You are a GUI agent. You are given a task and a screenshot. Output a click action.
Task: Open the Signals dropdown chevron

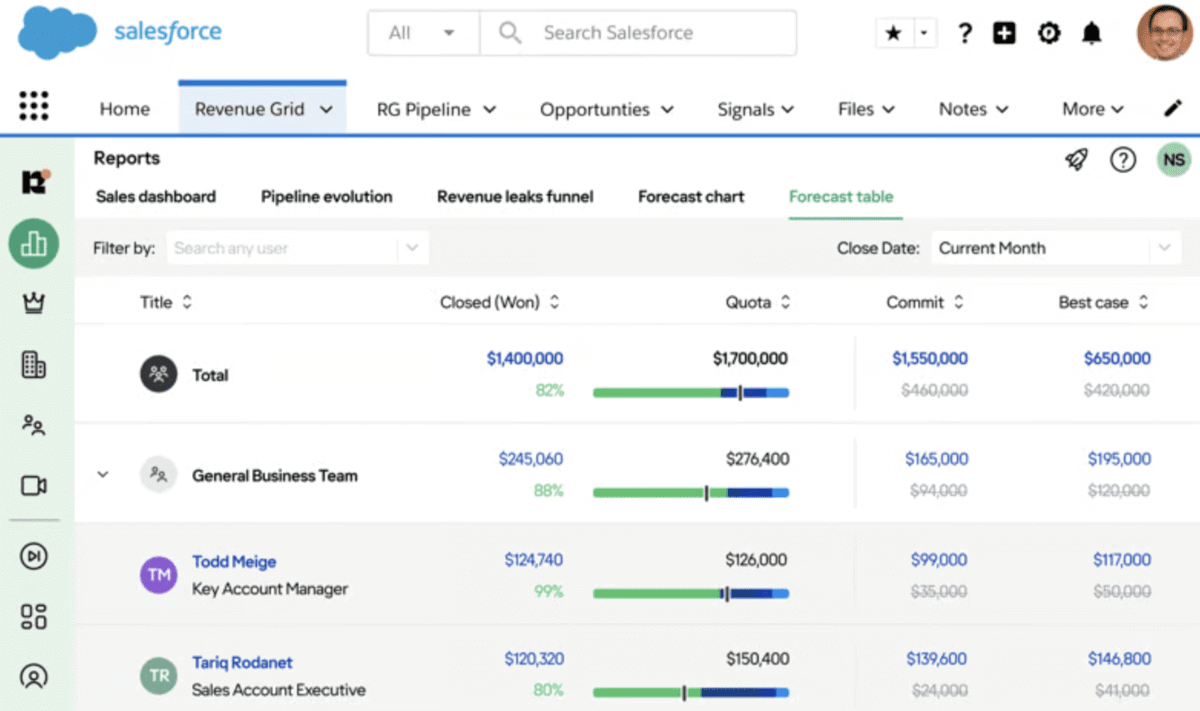coord(787,109)
